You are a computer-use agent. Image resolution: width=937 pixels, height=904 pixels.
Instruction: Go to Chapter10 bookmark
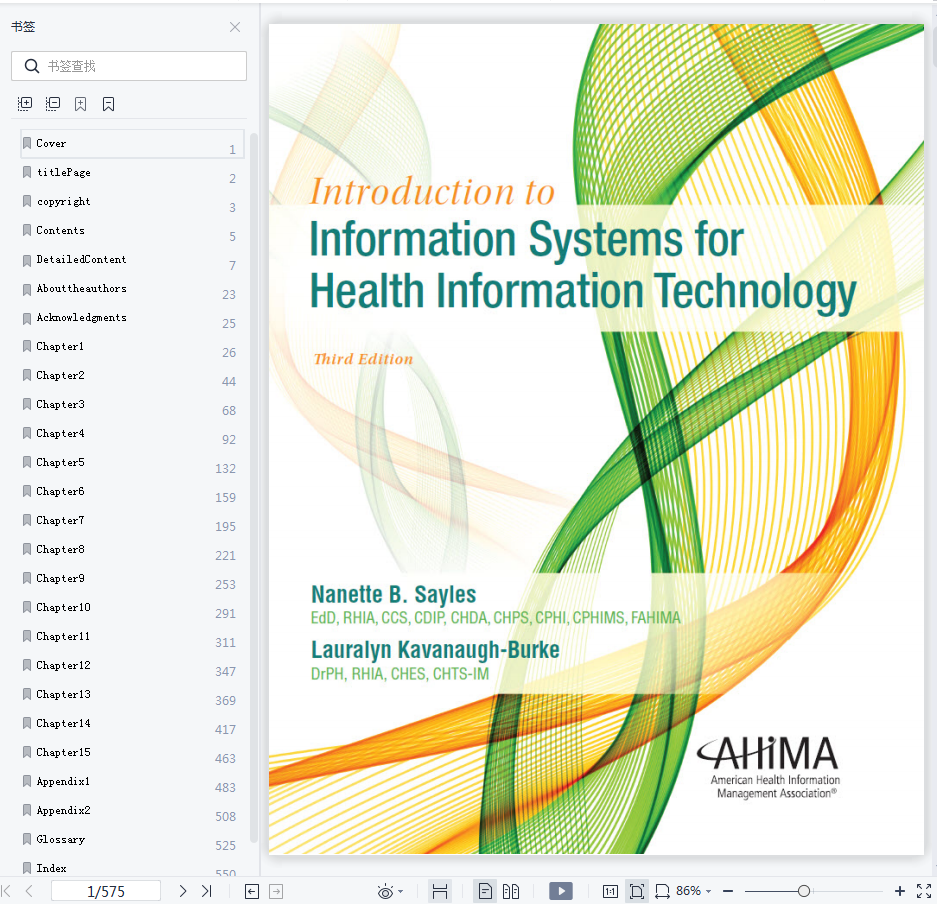click(132, 607)
